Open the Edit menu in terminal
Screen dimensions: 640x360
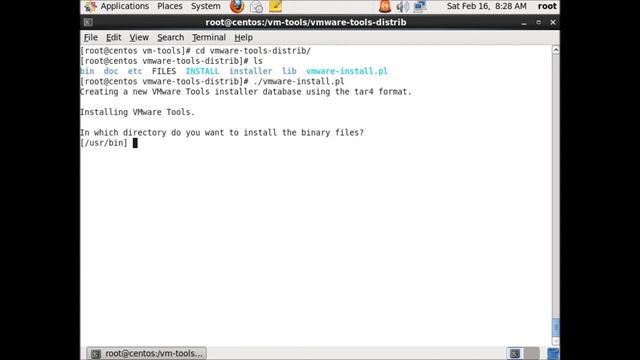click(x=113, y=38)
